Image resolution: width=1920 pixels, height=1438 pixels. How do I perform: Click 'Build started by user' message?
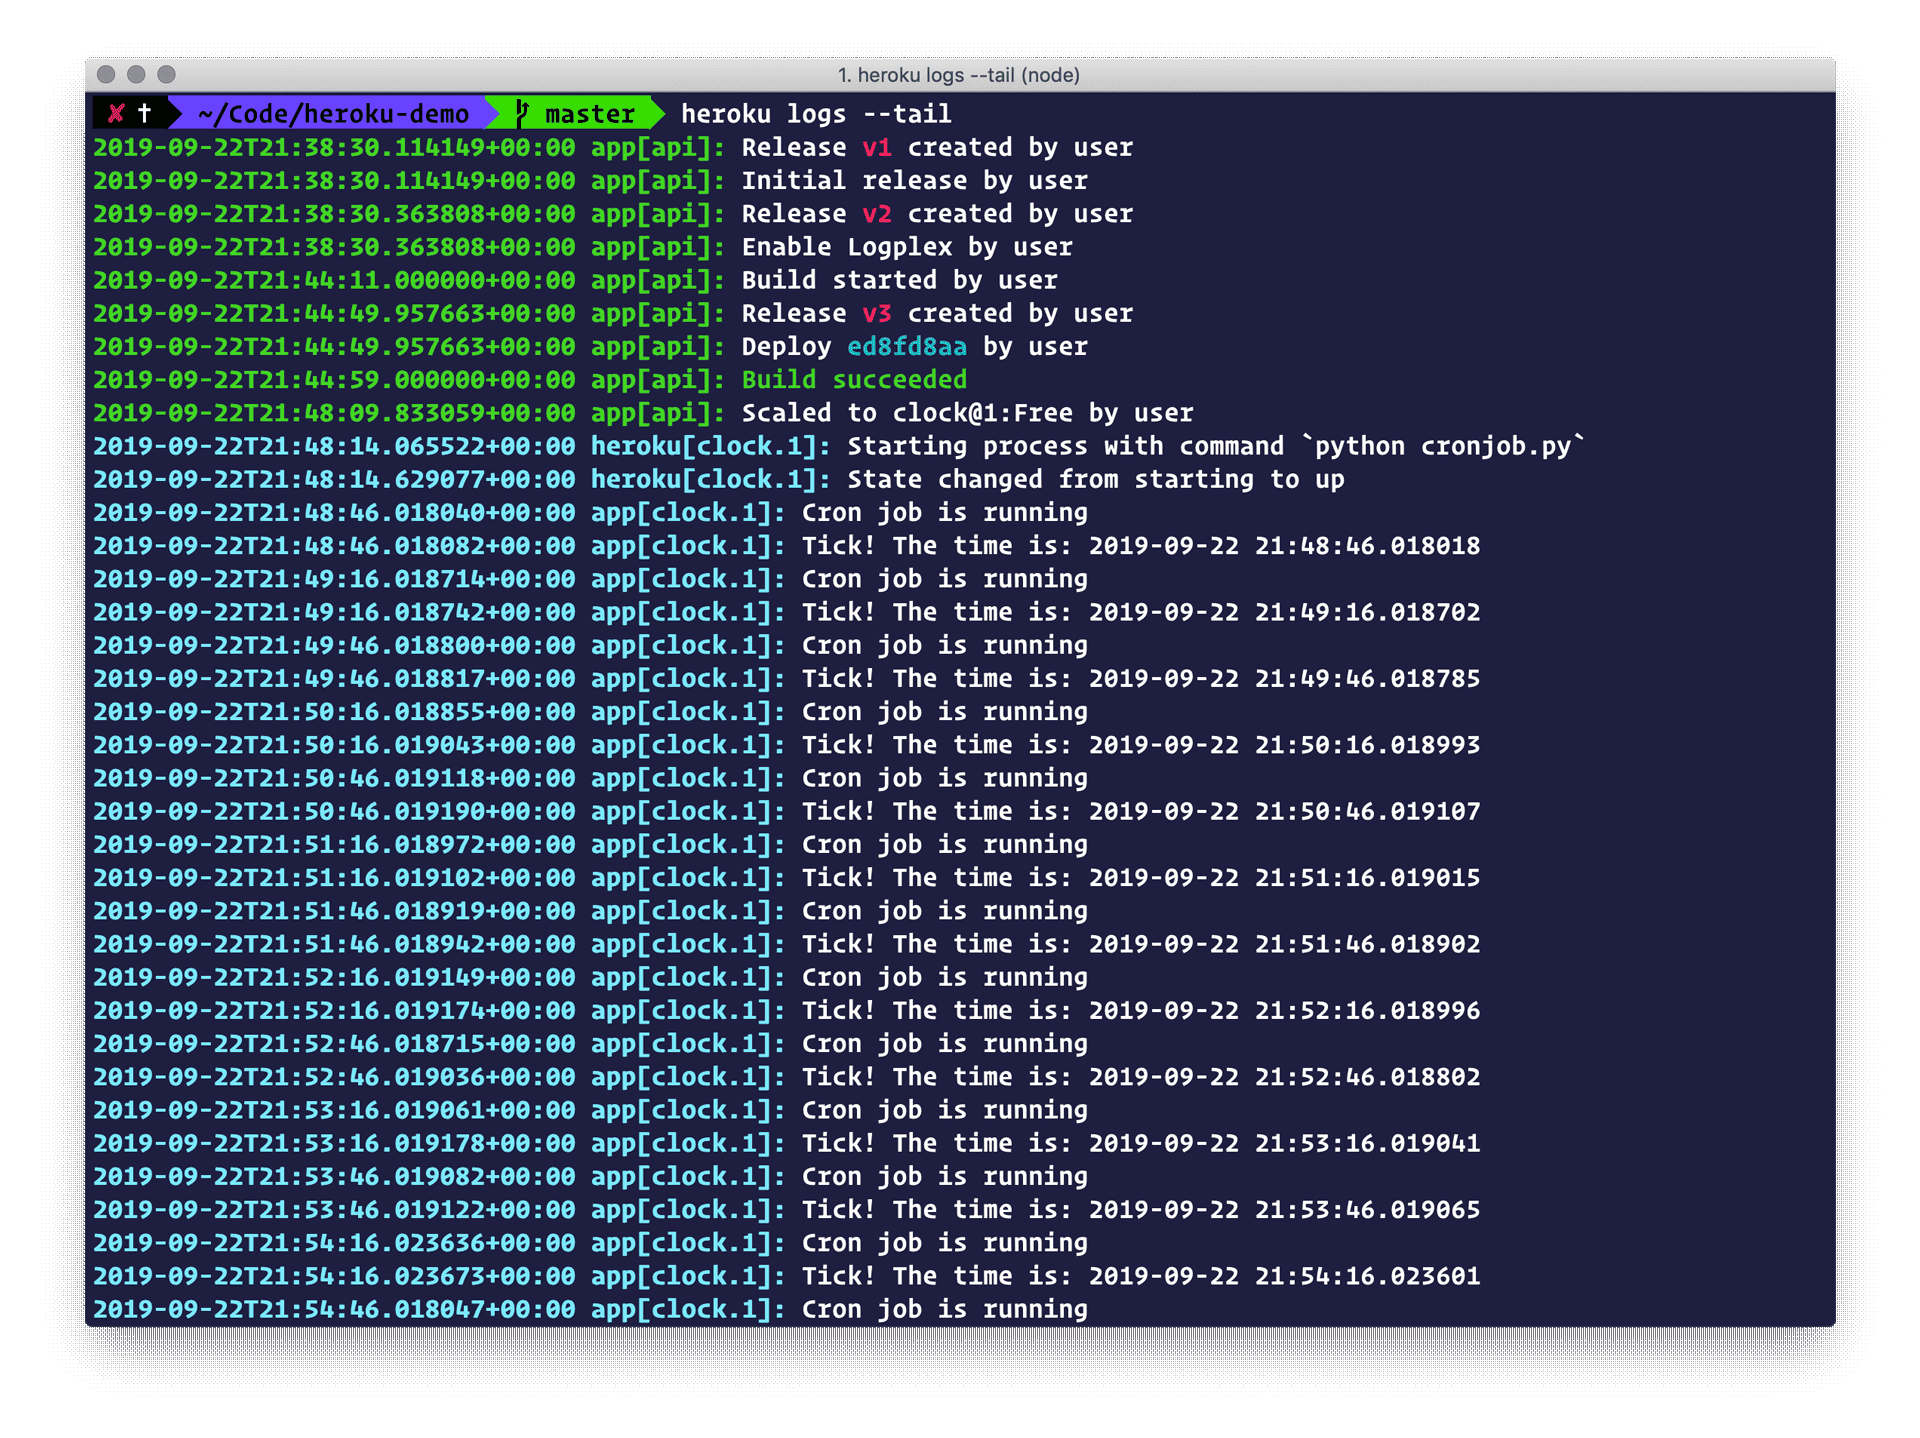pos(899,280)
